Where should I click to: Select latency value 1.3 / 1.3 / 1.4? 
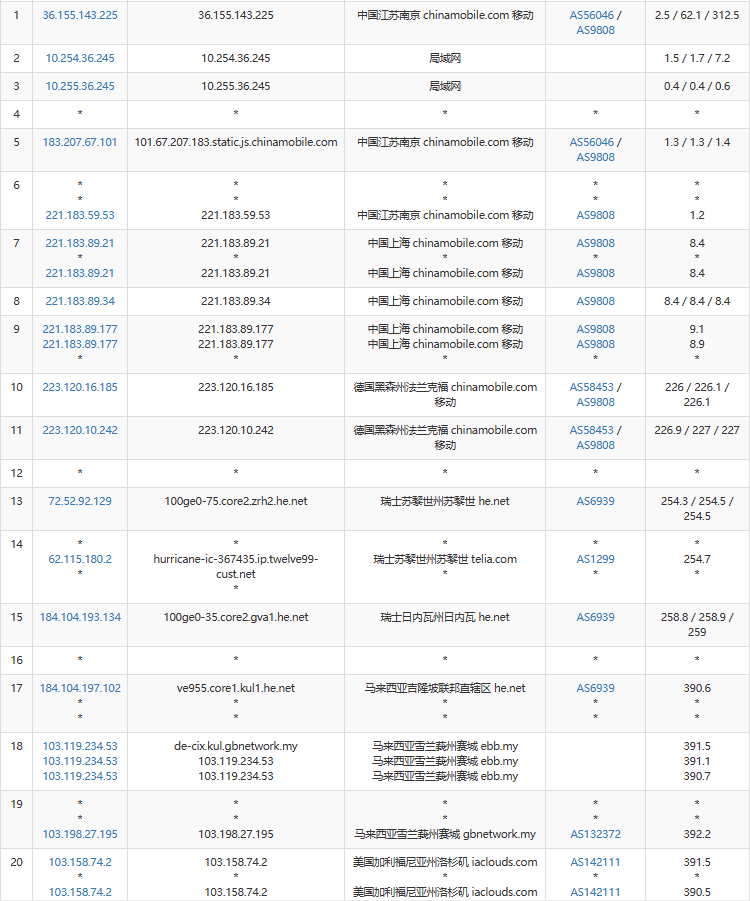[x=697, y=142]
